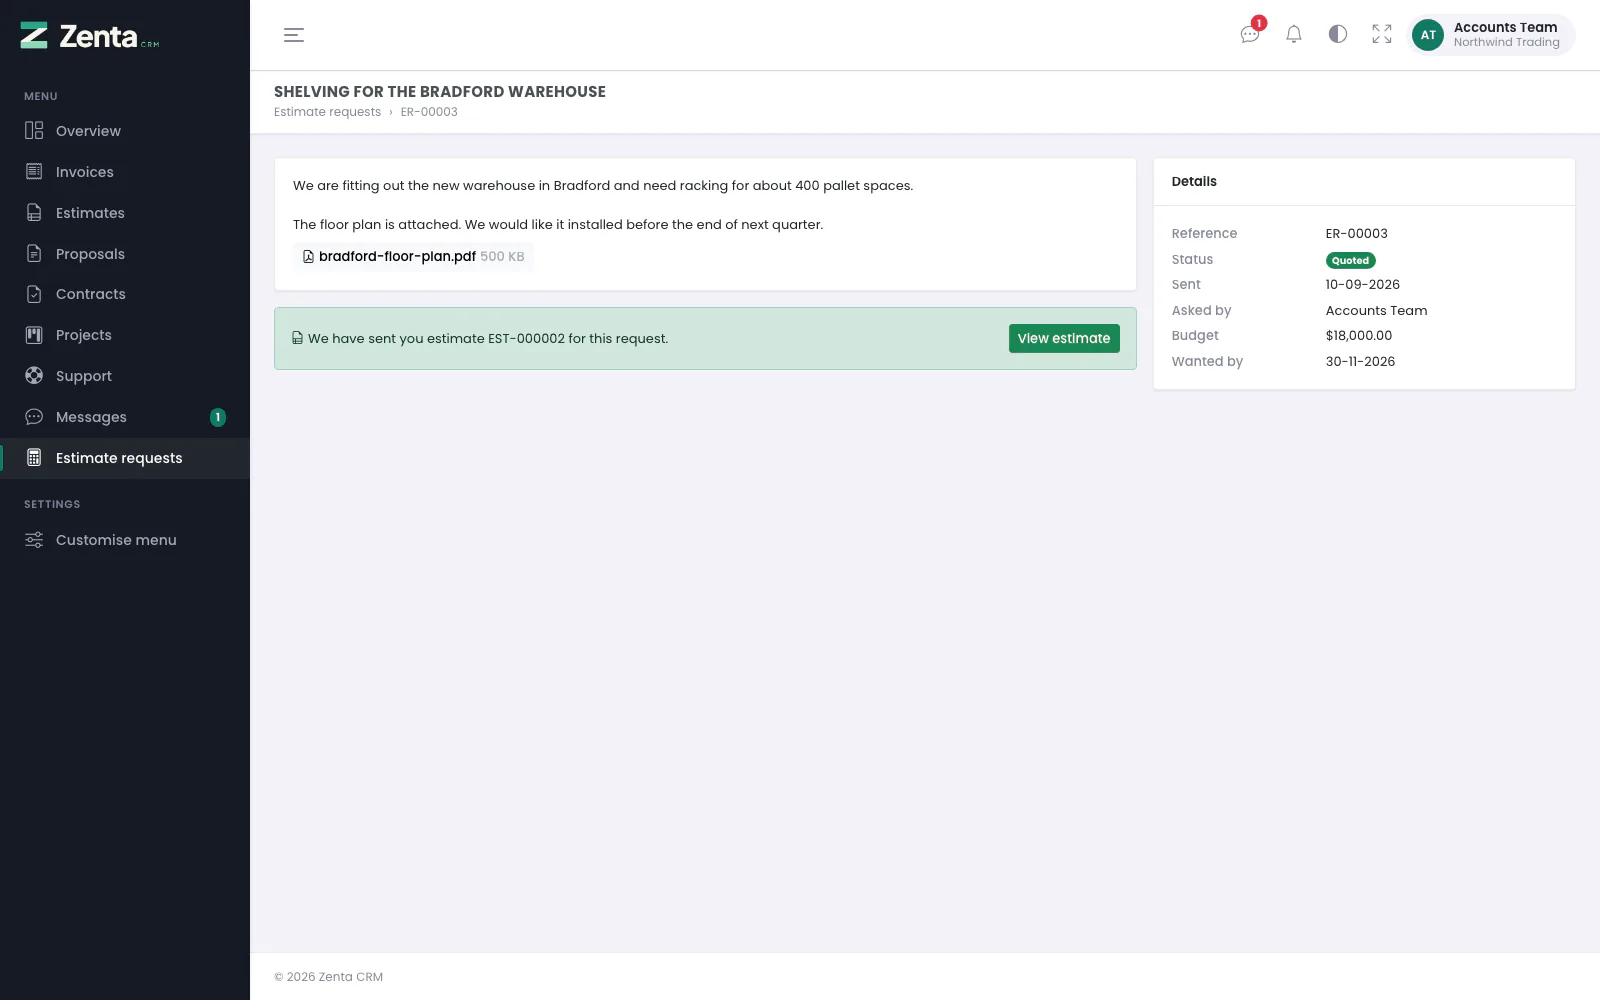Open Customise menu settings label
This screenshot has height=1000, width=1600.
116,540
